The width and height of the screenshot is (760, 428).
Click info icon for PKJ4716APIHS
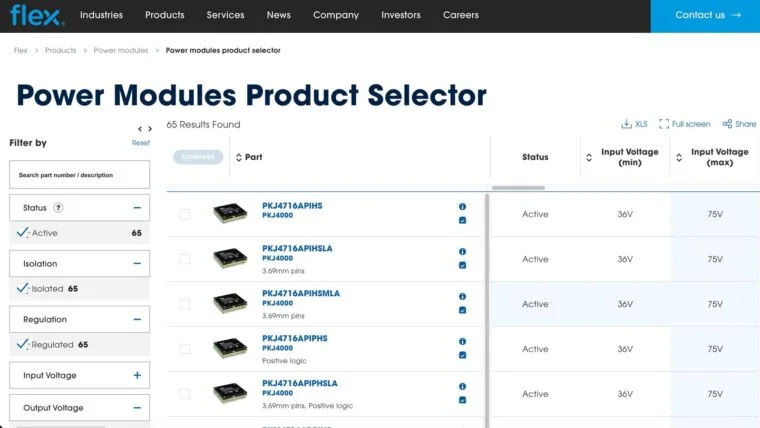pyautogui.click(x=462, y=207)
